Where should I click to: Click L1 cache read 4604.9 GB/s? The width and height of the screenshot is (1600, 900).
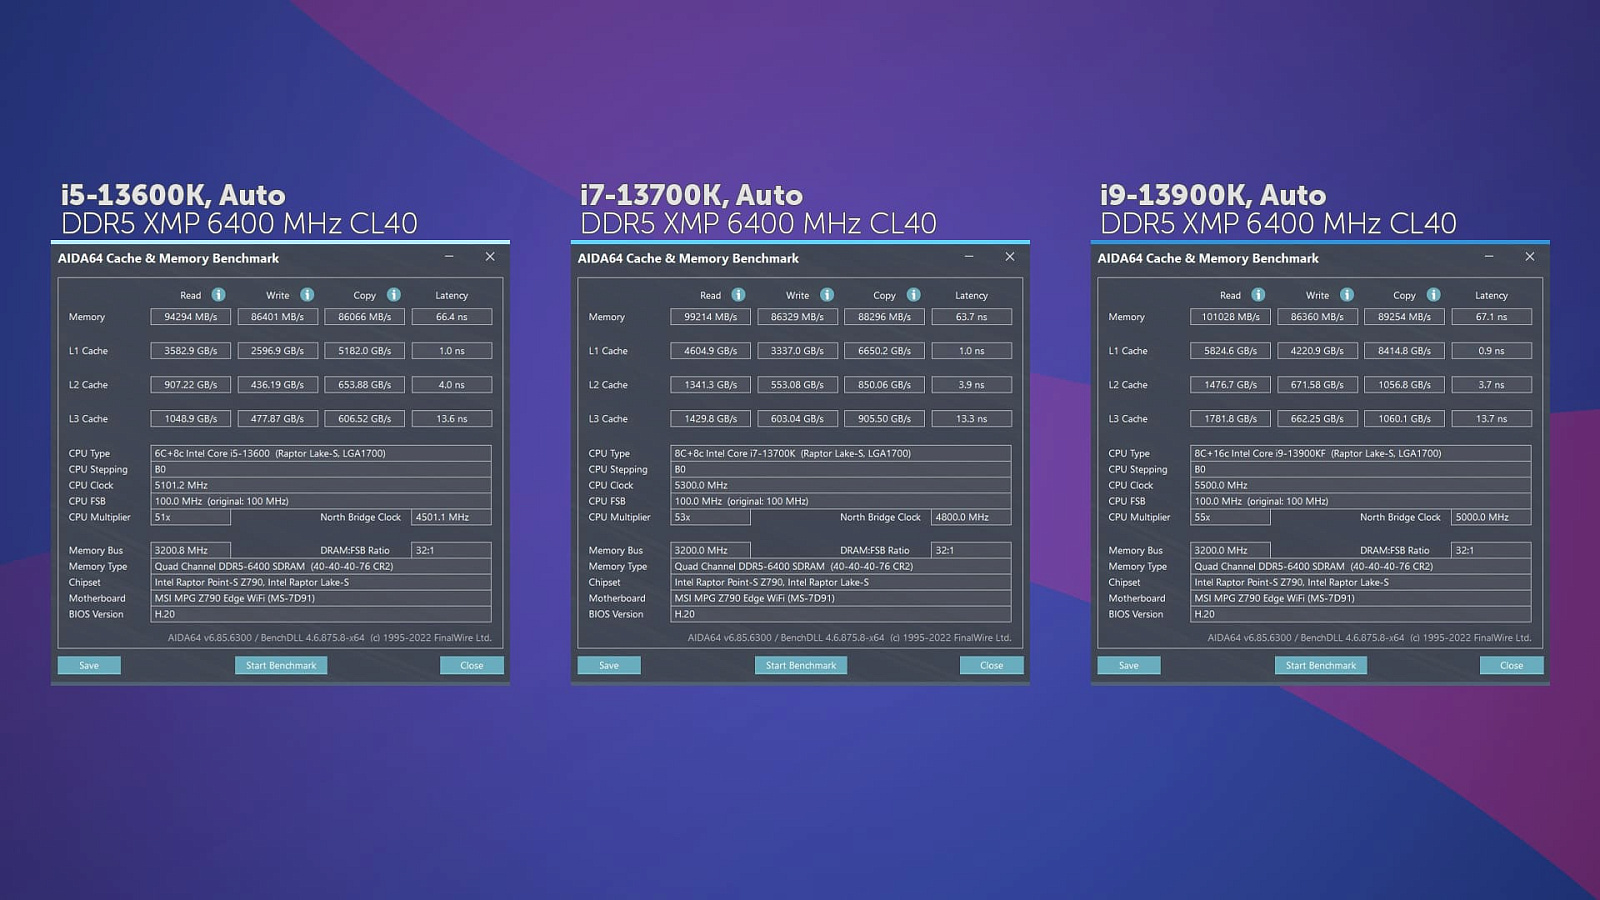click(711, 351)
